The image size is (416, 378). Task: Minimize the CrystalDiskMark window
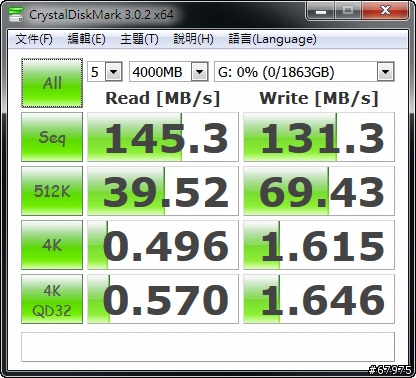[x=321, y=11]
